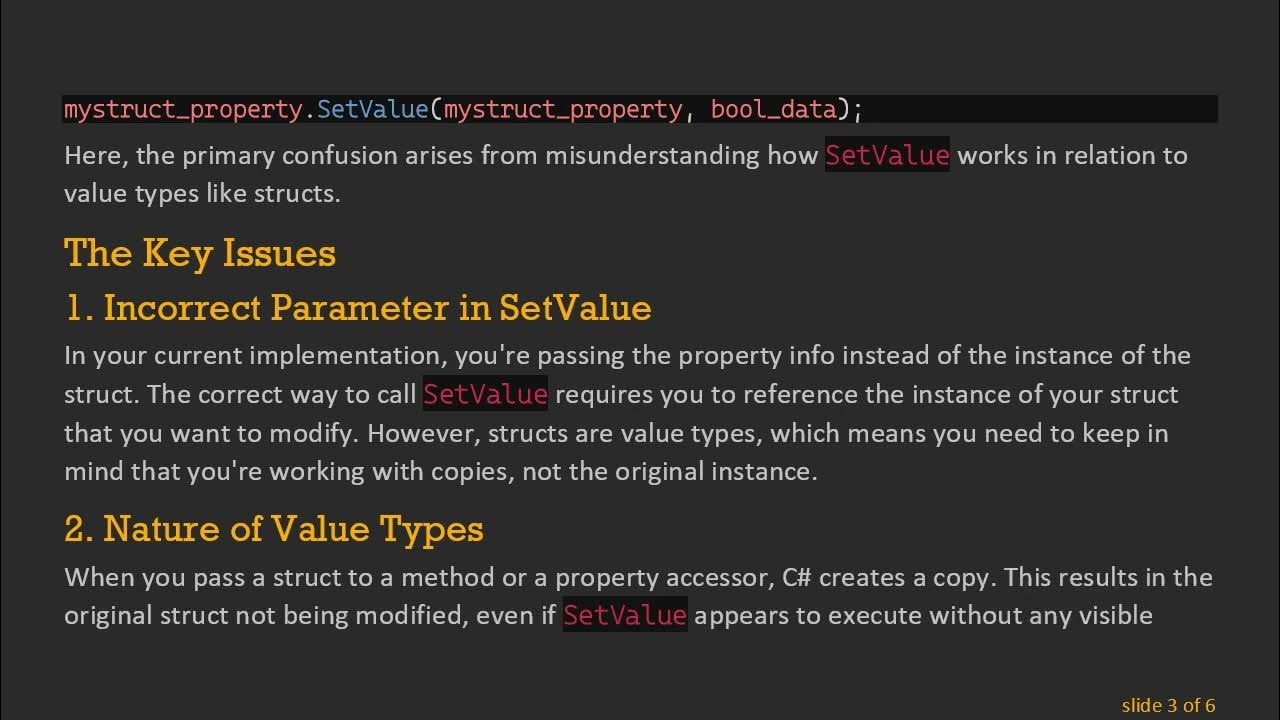Click mystruct_property before the dot in the code line
The width and height of the screenshot is (1280, 720).
pos(183,109)
